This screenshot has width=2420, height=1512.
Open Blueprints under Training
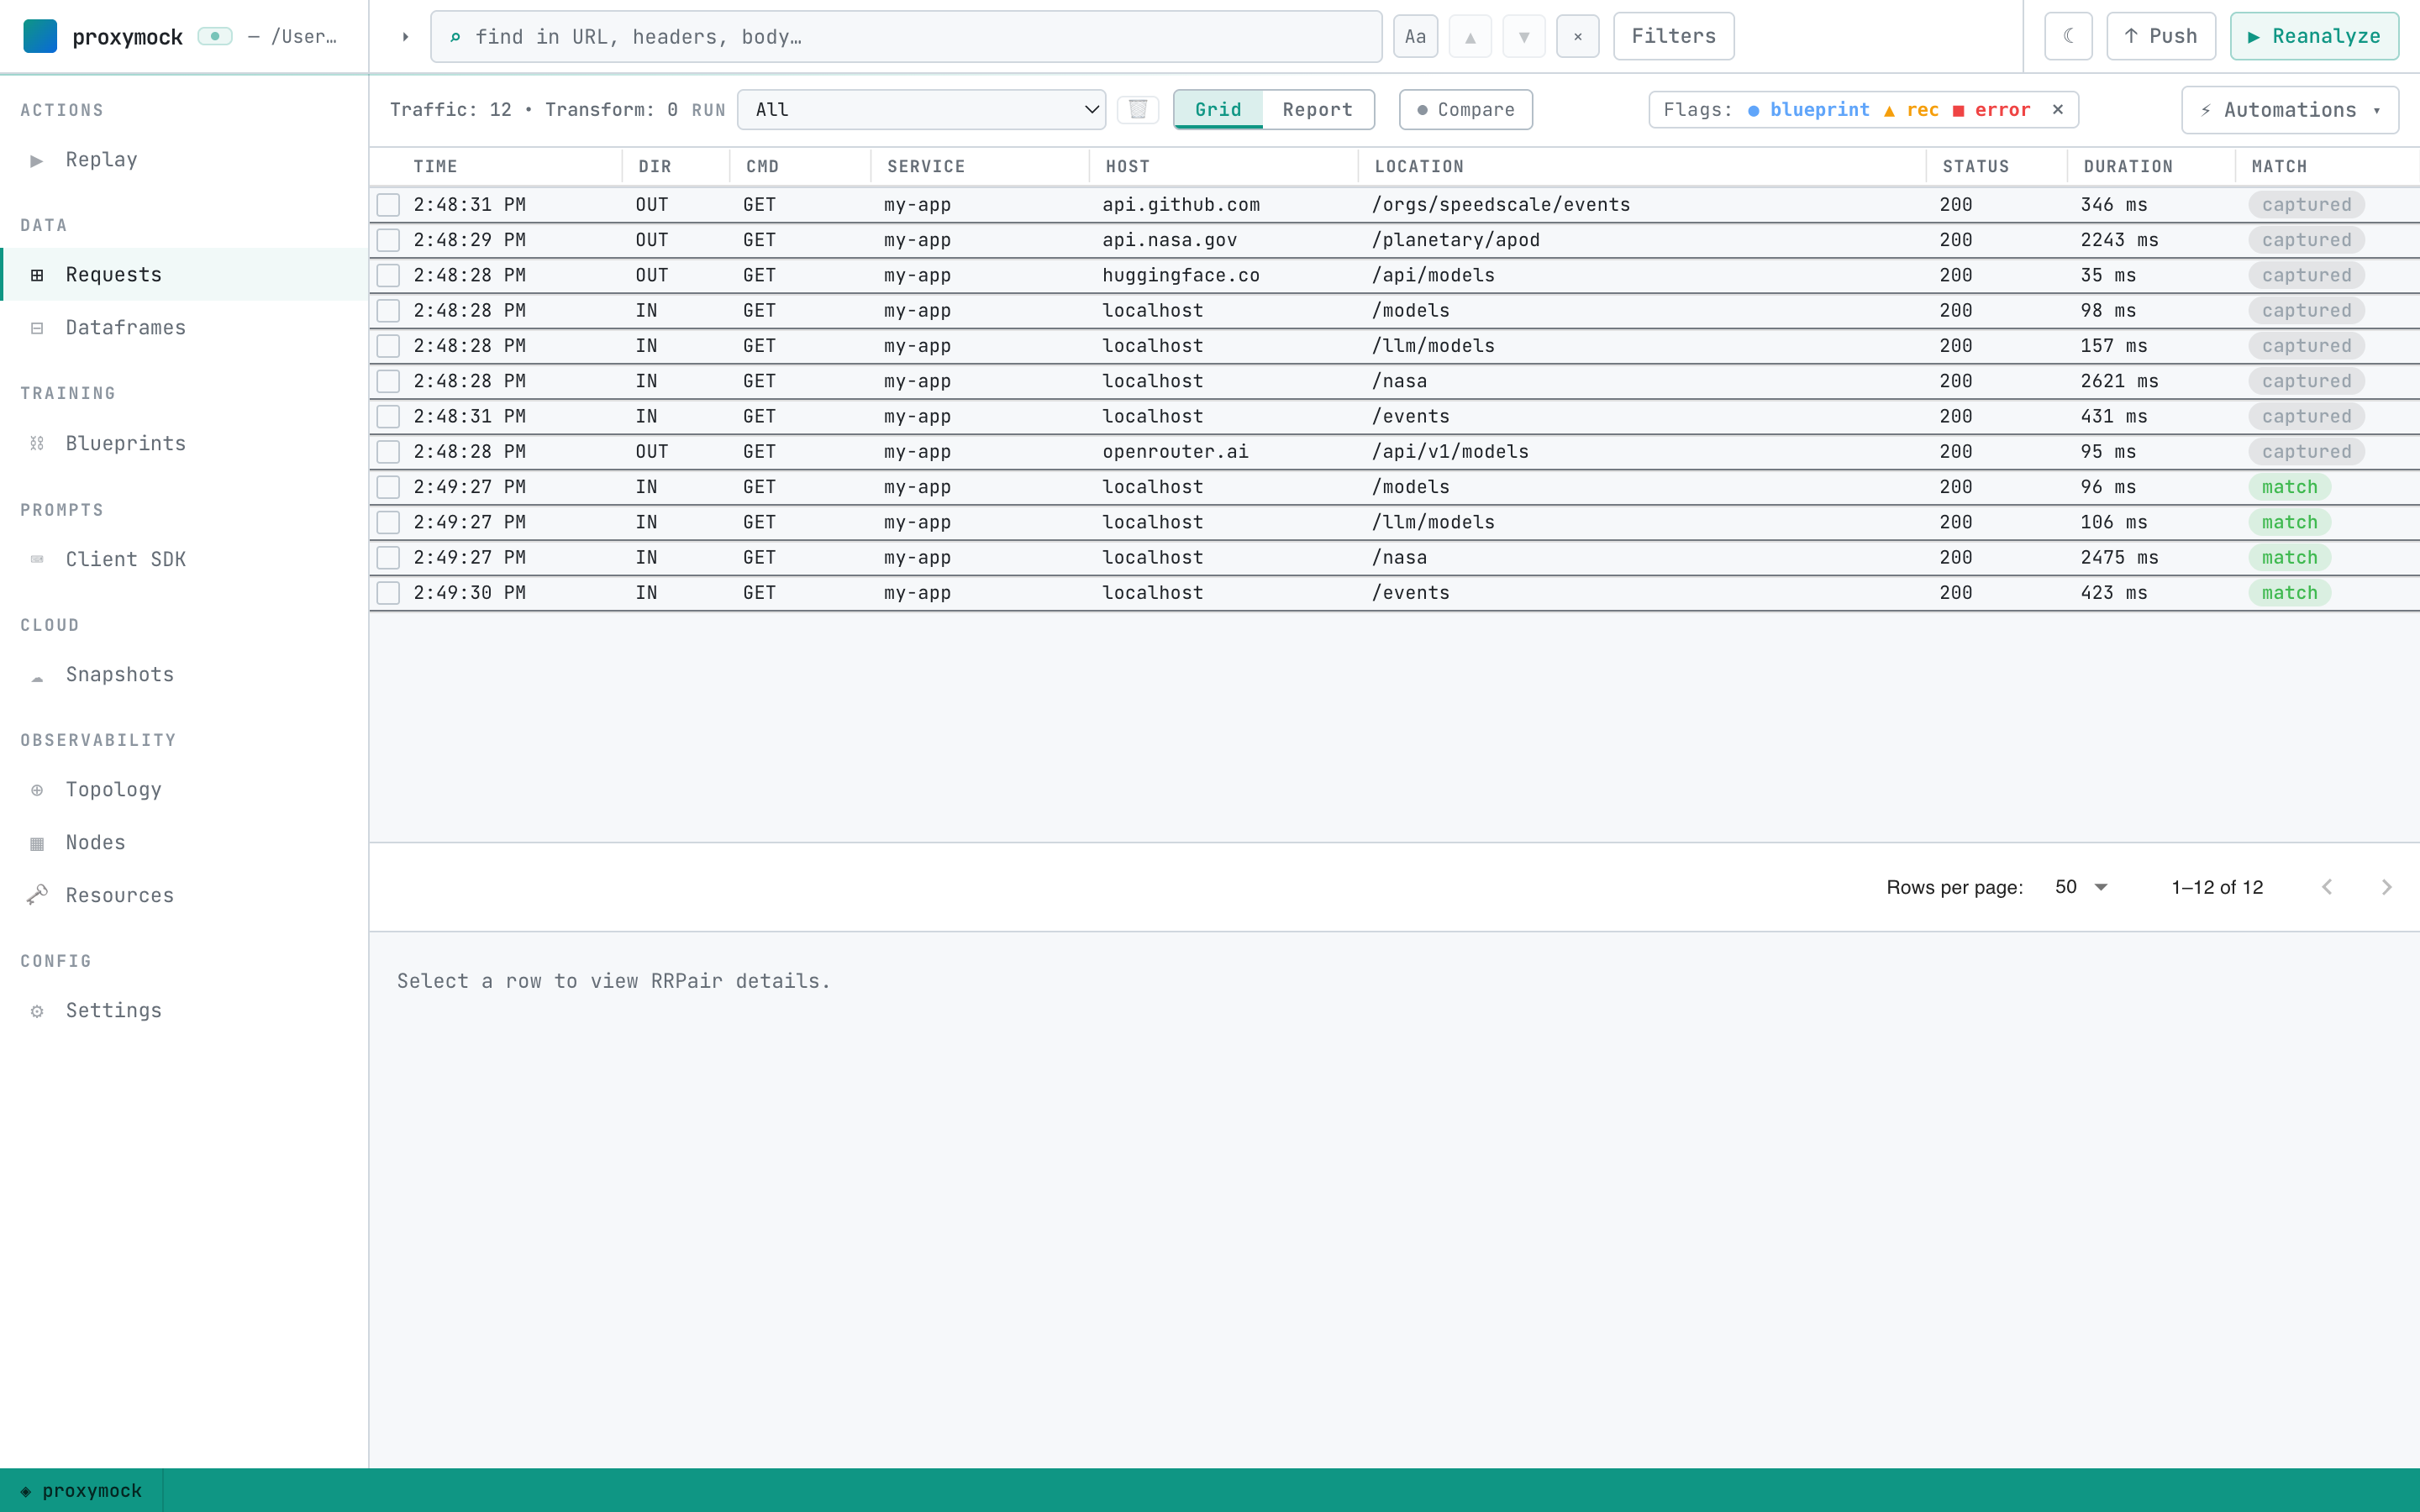[184, 443]
